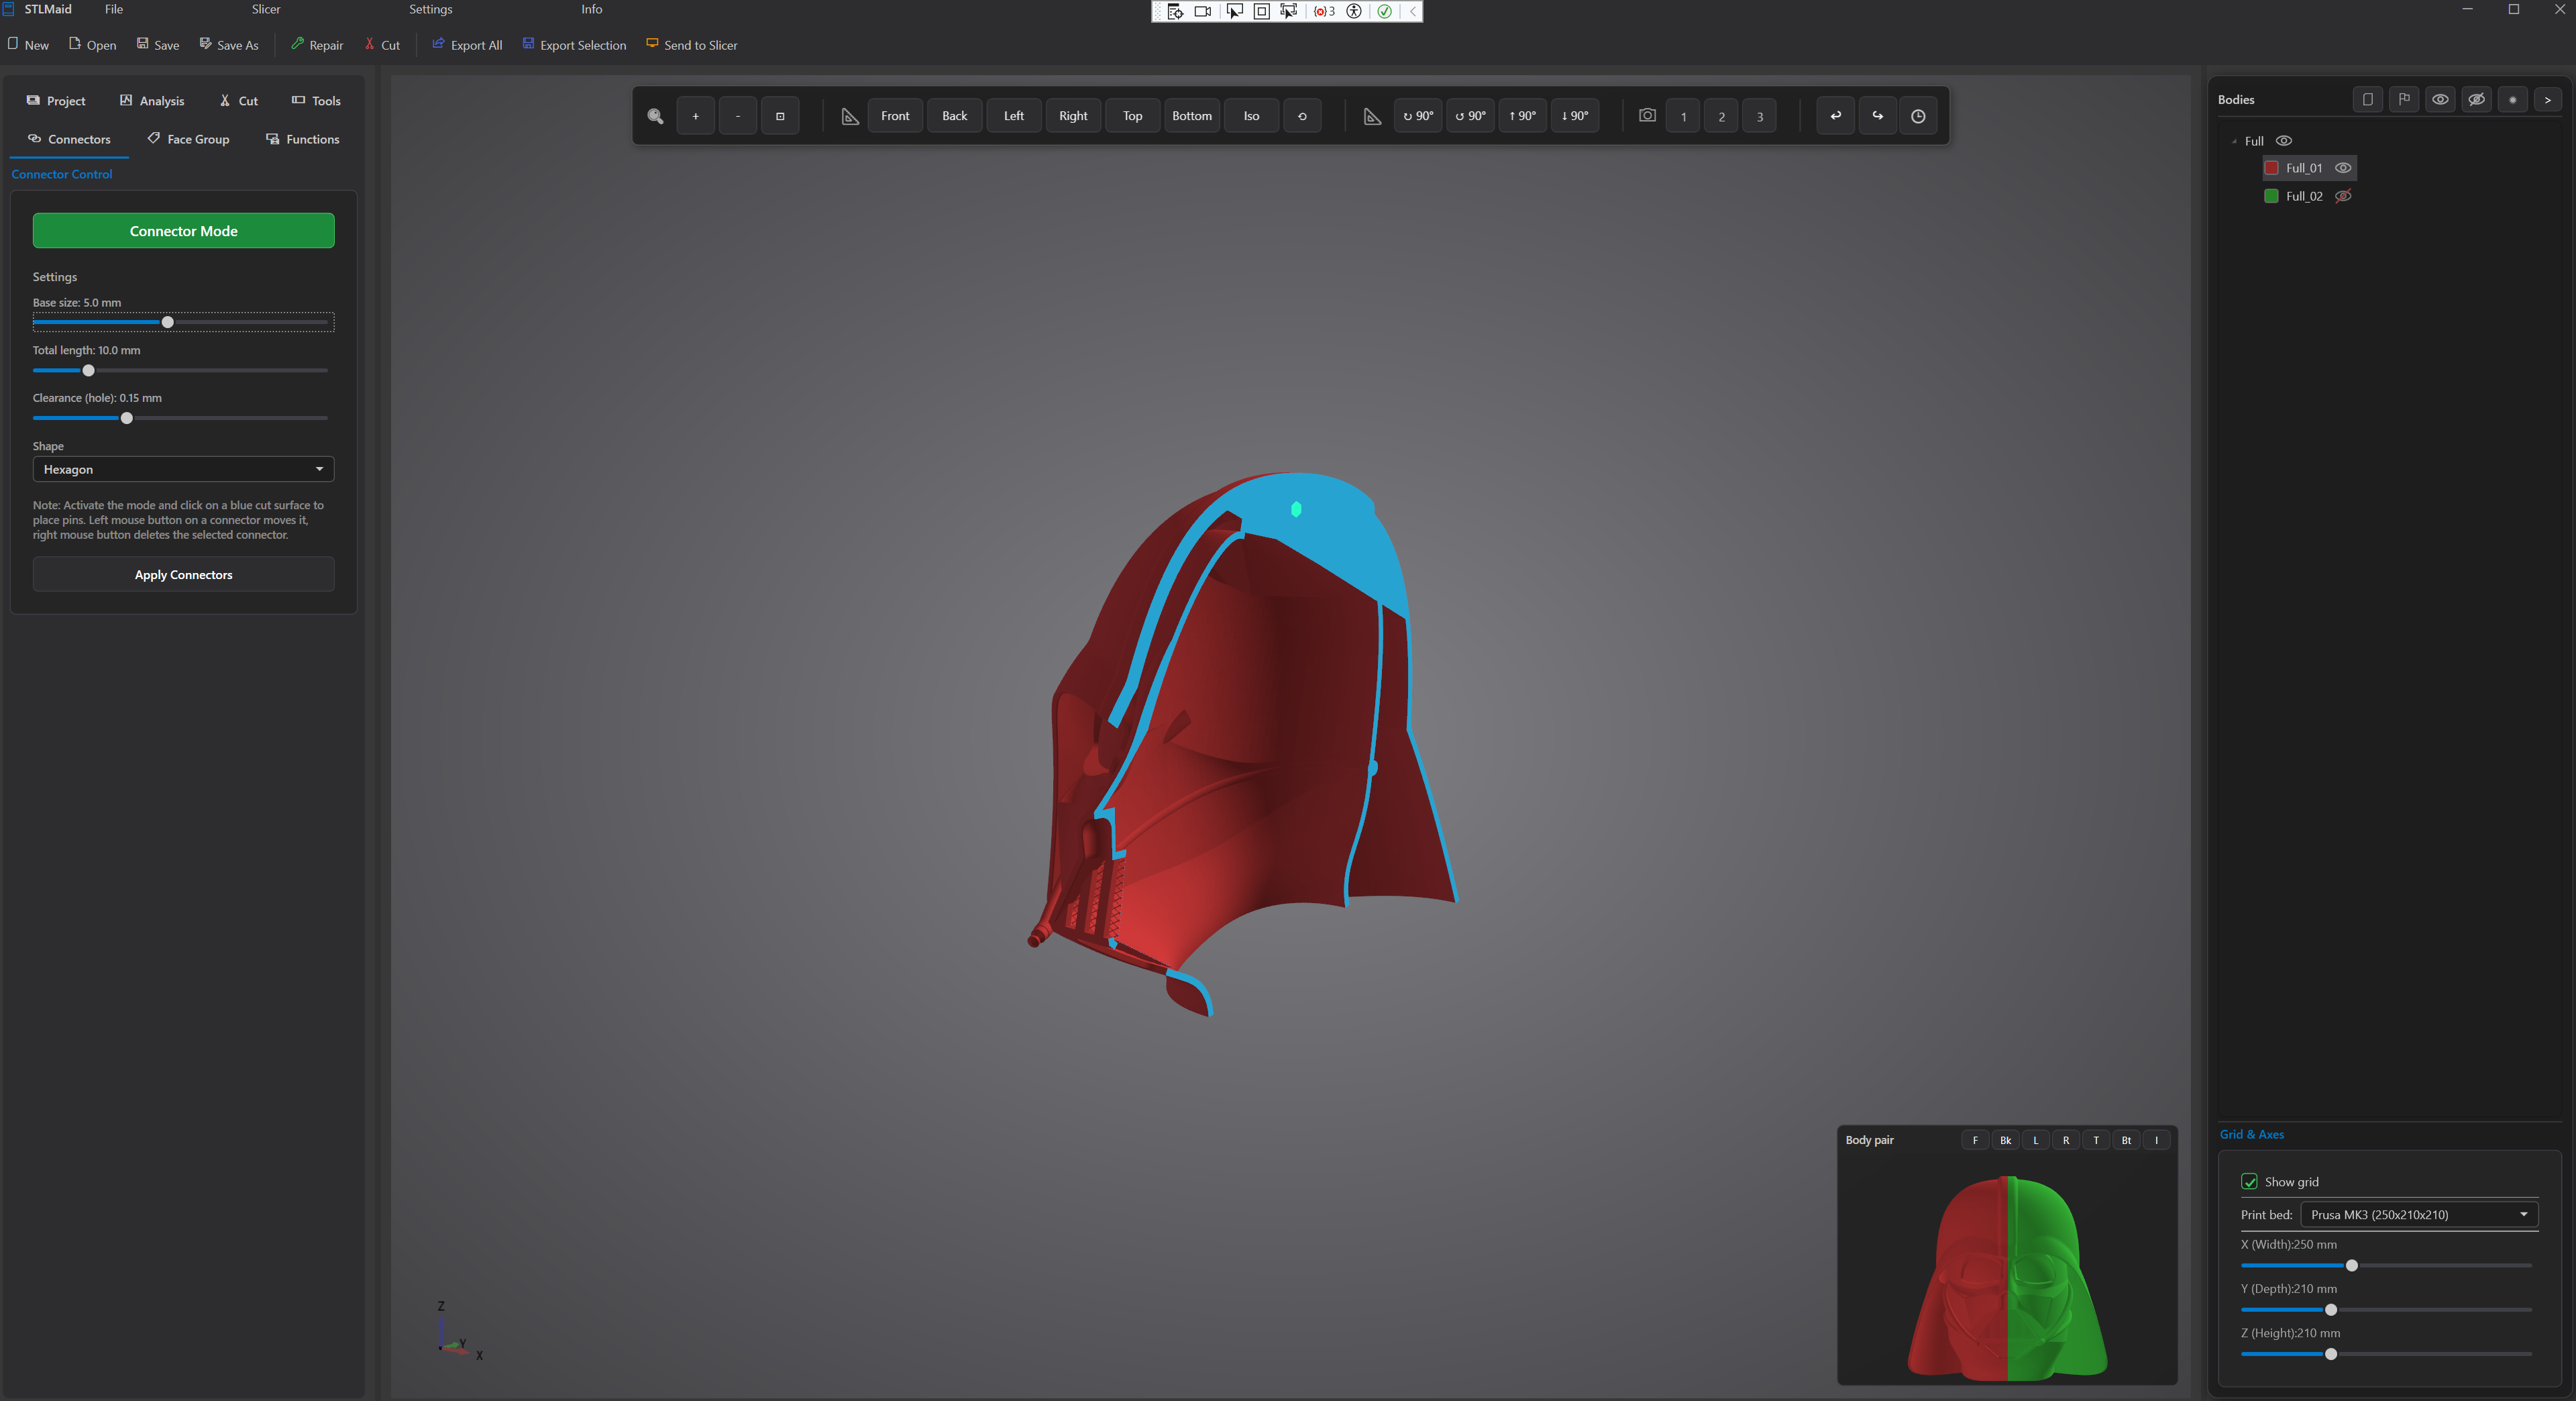The image size is (2576, 1401).
Task: Click Export All in toolbar
Action: tap(467, 45)
